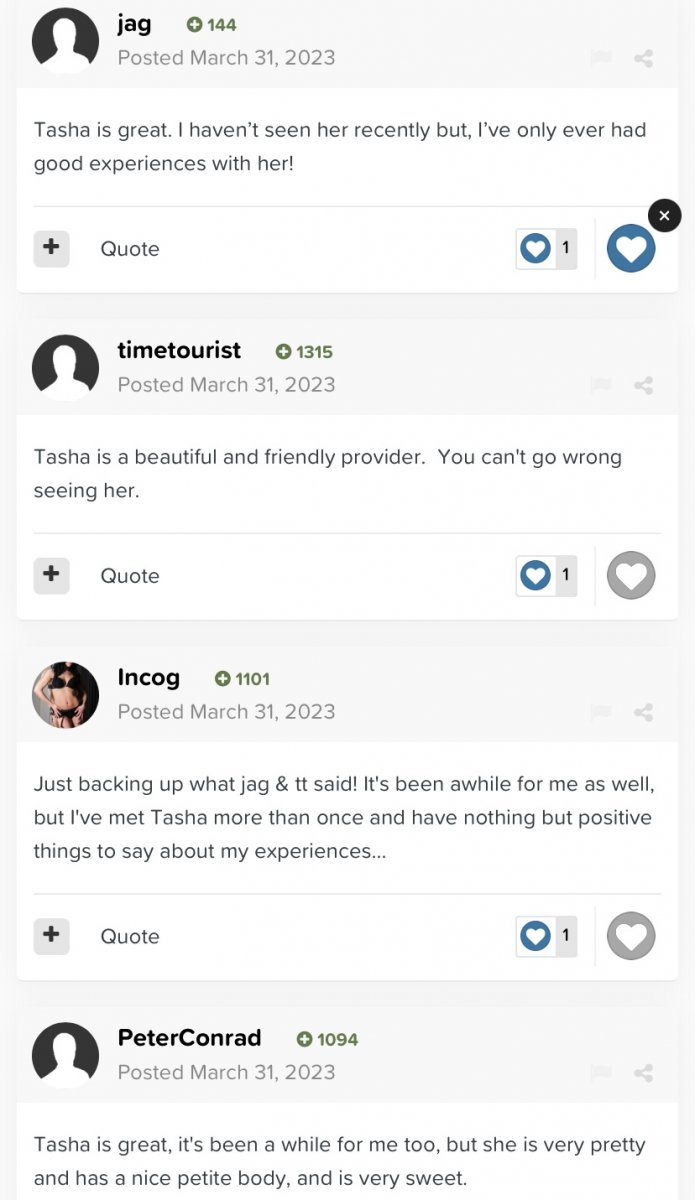This screenshot has height=1200, width=695.
Task: Share timetourist's post
Action: click(644, 385)
